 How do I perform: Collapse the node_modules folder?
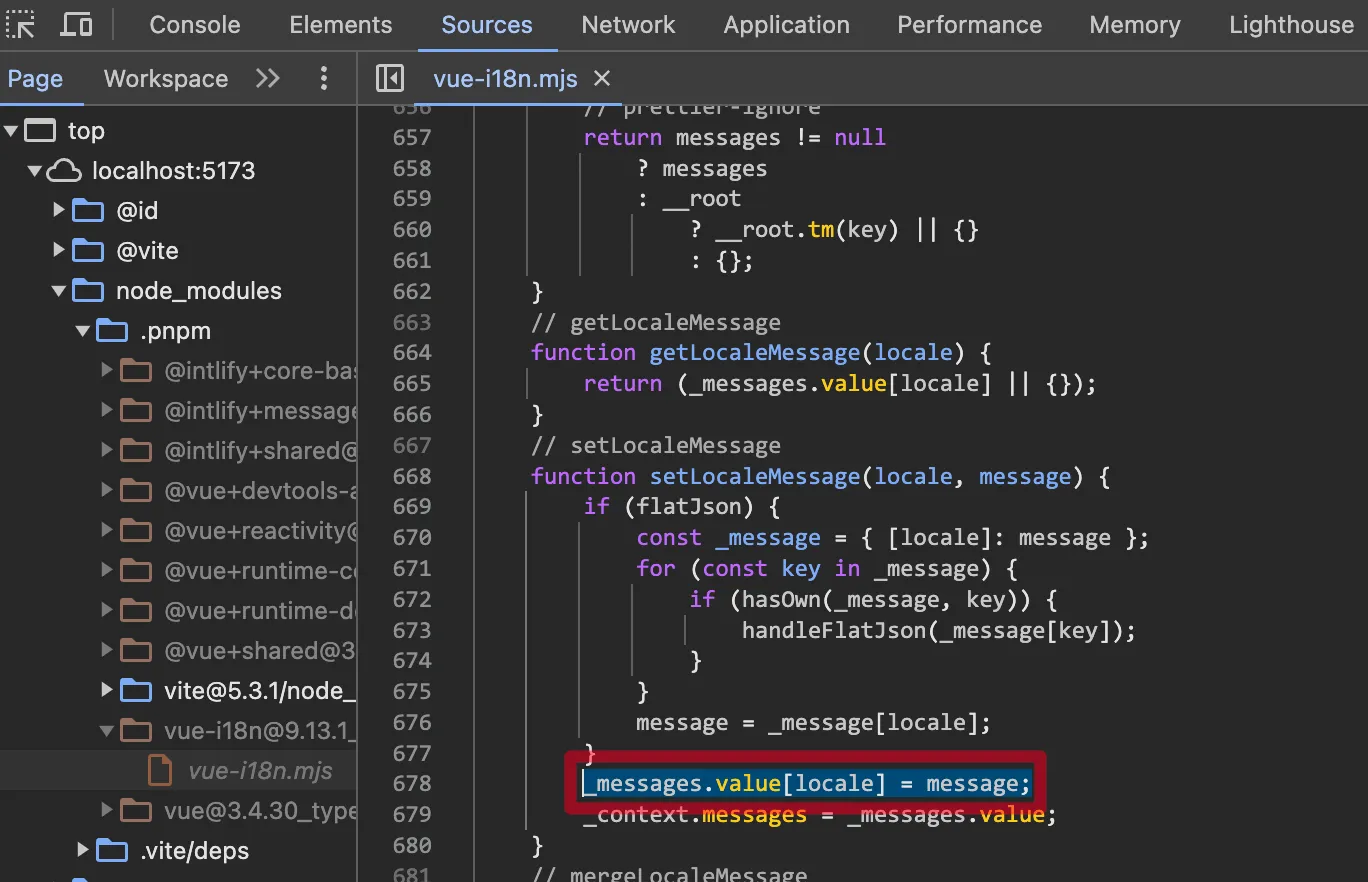point(59,291)
